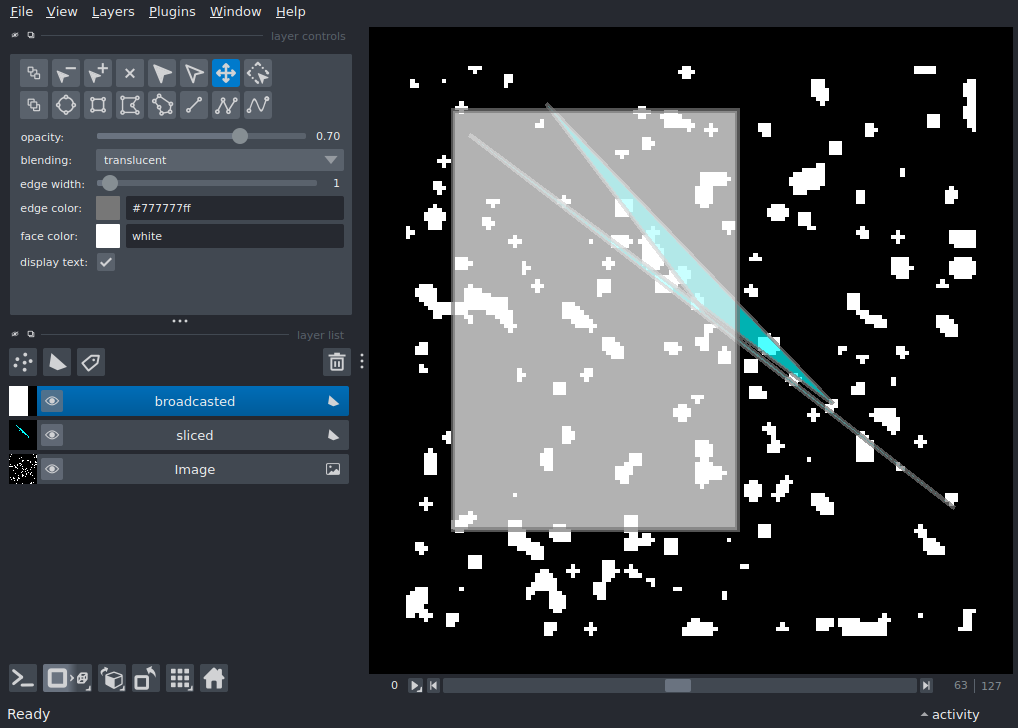The width and height of the screenshot is (1018, 728).
Task: Toggle grid mode view
Action: [x=180, y=679]
